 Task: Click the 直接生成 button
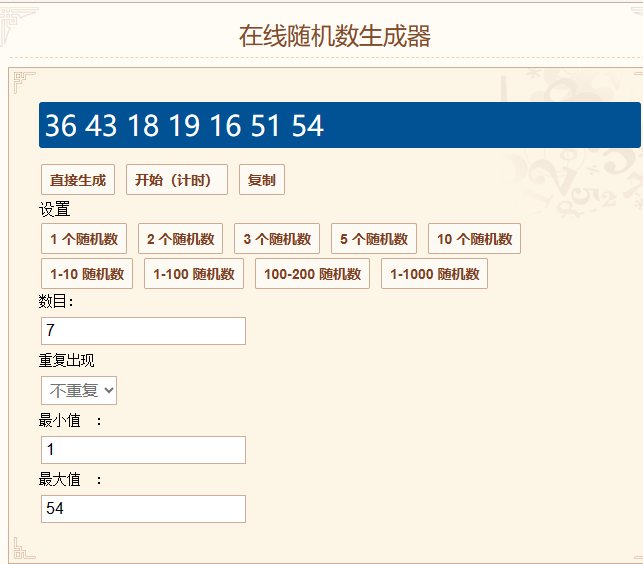coord(78,180)
